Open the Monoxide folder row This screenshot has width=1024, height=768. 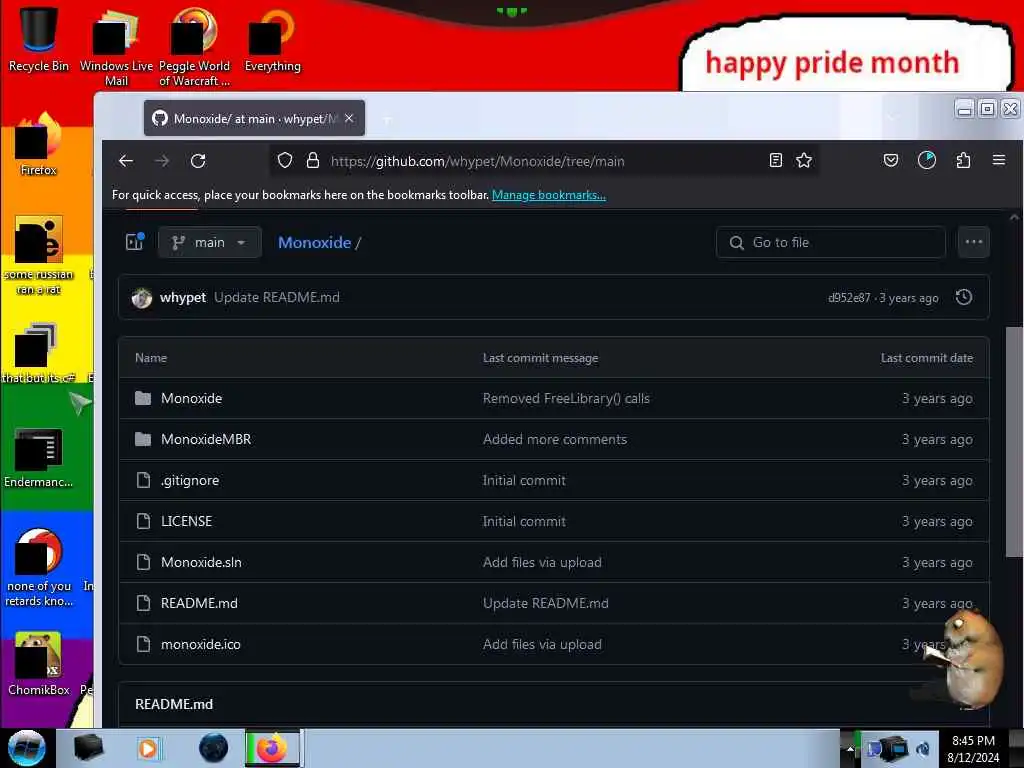pyautogui.click(x=554, y=398)
